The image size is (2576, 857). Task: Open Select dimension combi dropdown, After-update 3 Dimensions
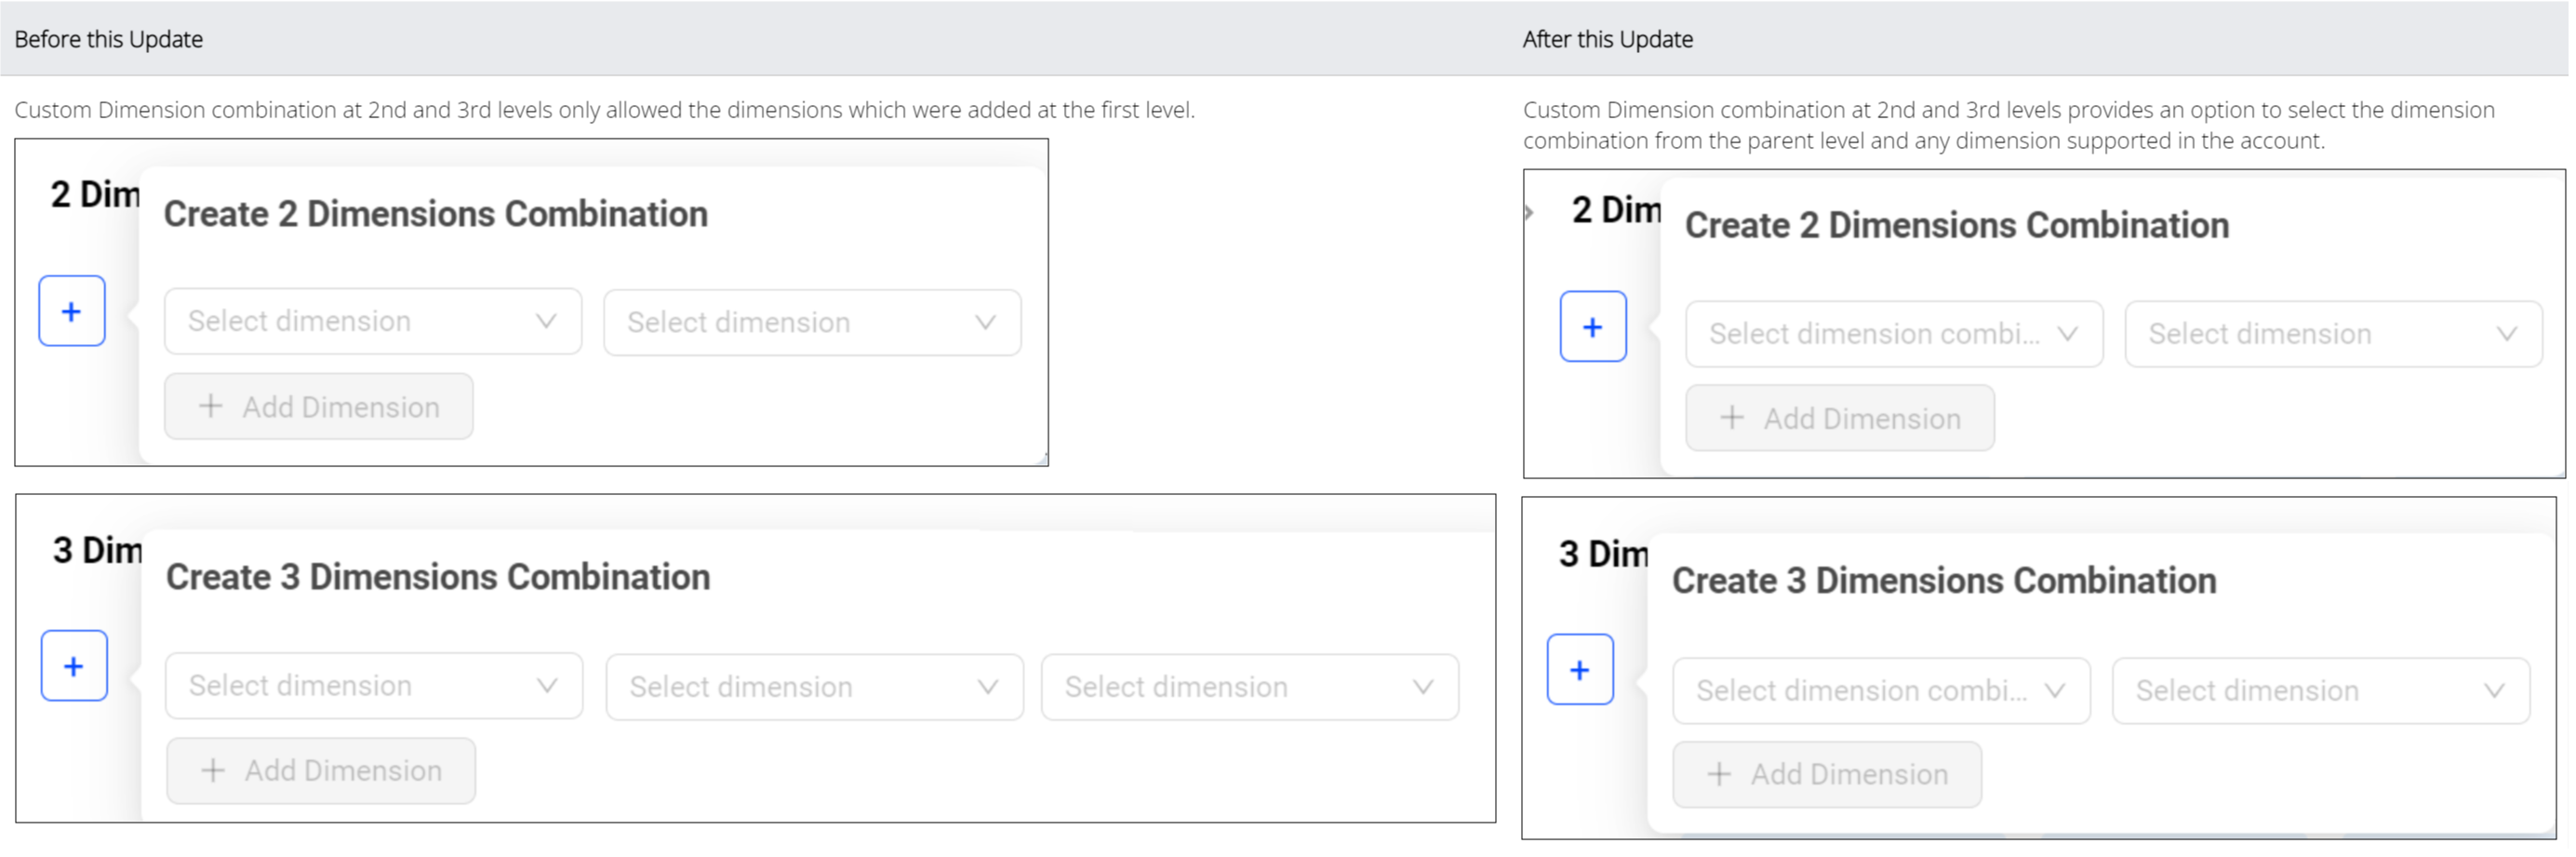[x=1880, y=691]
